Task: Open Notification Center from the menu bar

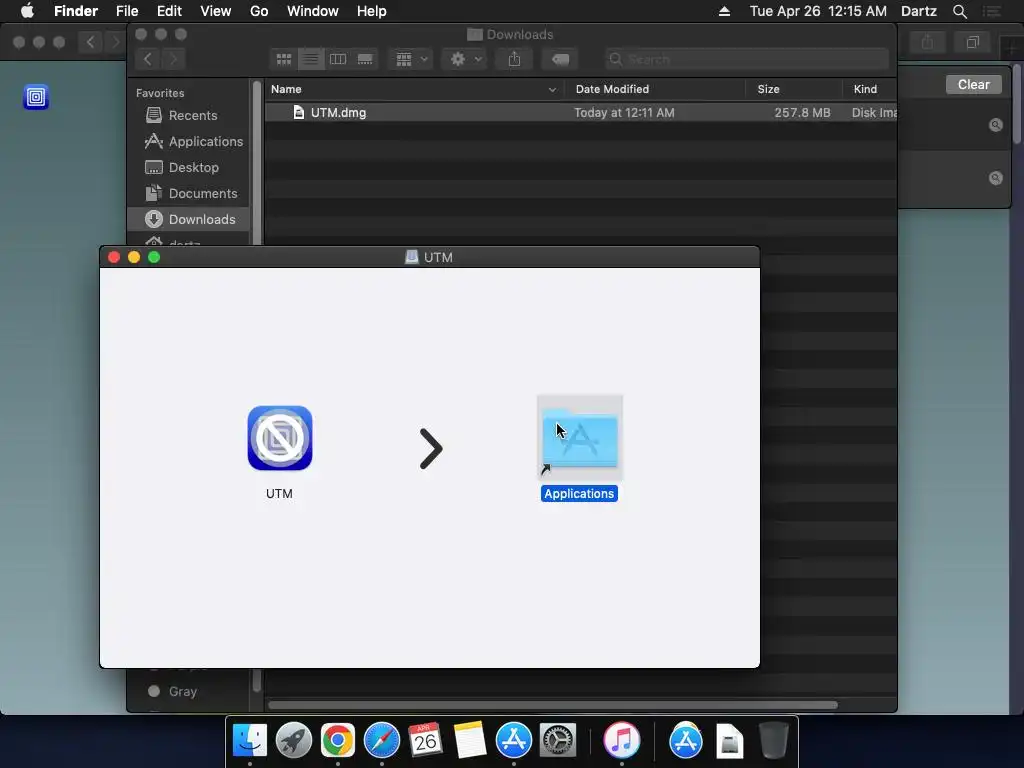Action: coord(991,11)
